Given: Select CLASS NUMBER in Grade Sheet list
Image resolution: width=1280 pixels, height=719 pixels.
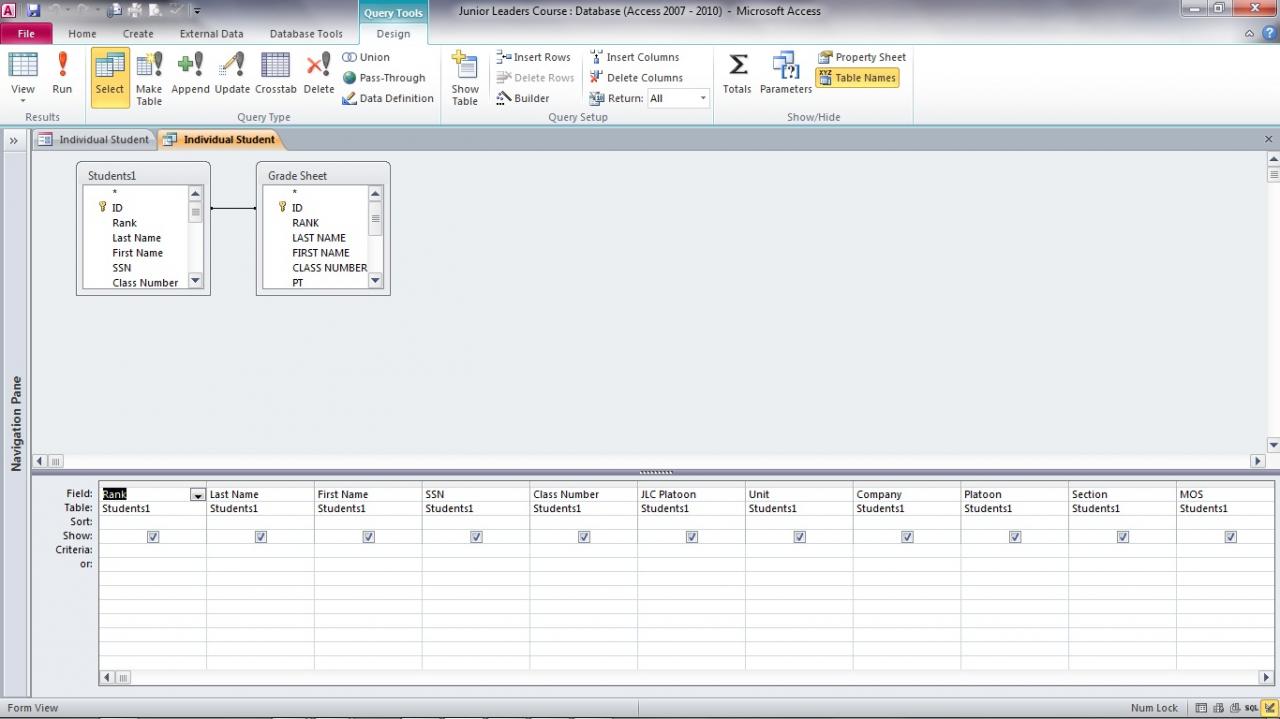Looking at the screenshot, I should (x=329, y=268).
